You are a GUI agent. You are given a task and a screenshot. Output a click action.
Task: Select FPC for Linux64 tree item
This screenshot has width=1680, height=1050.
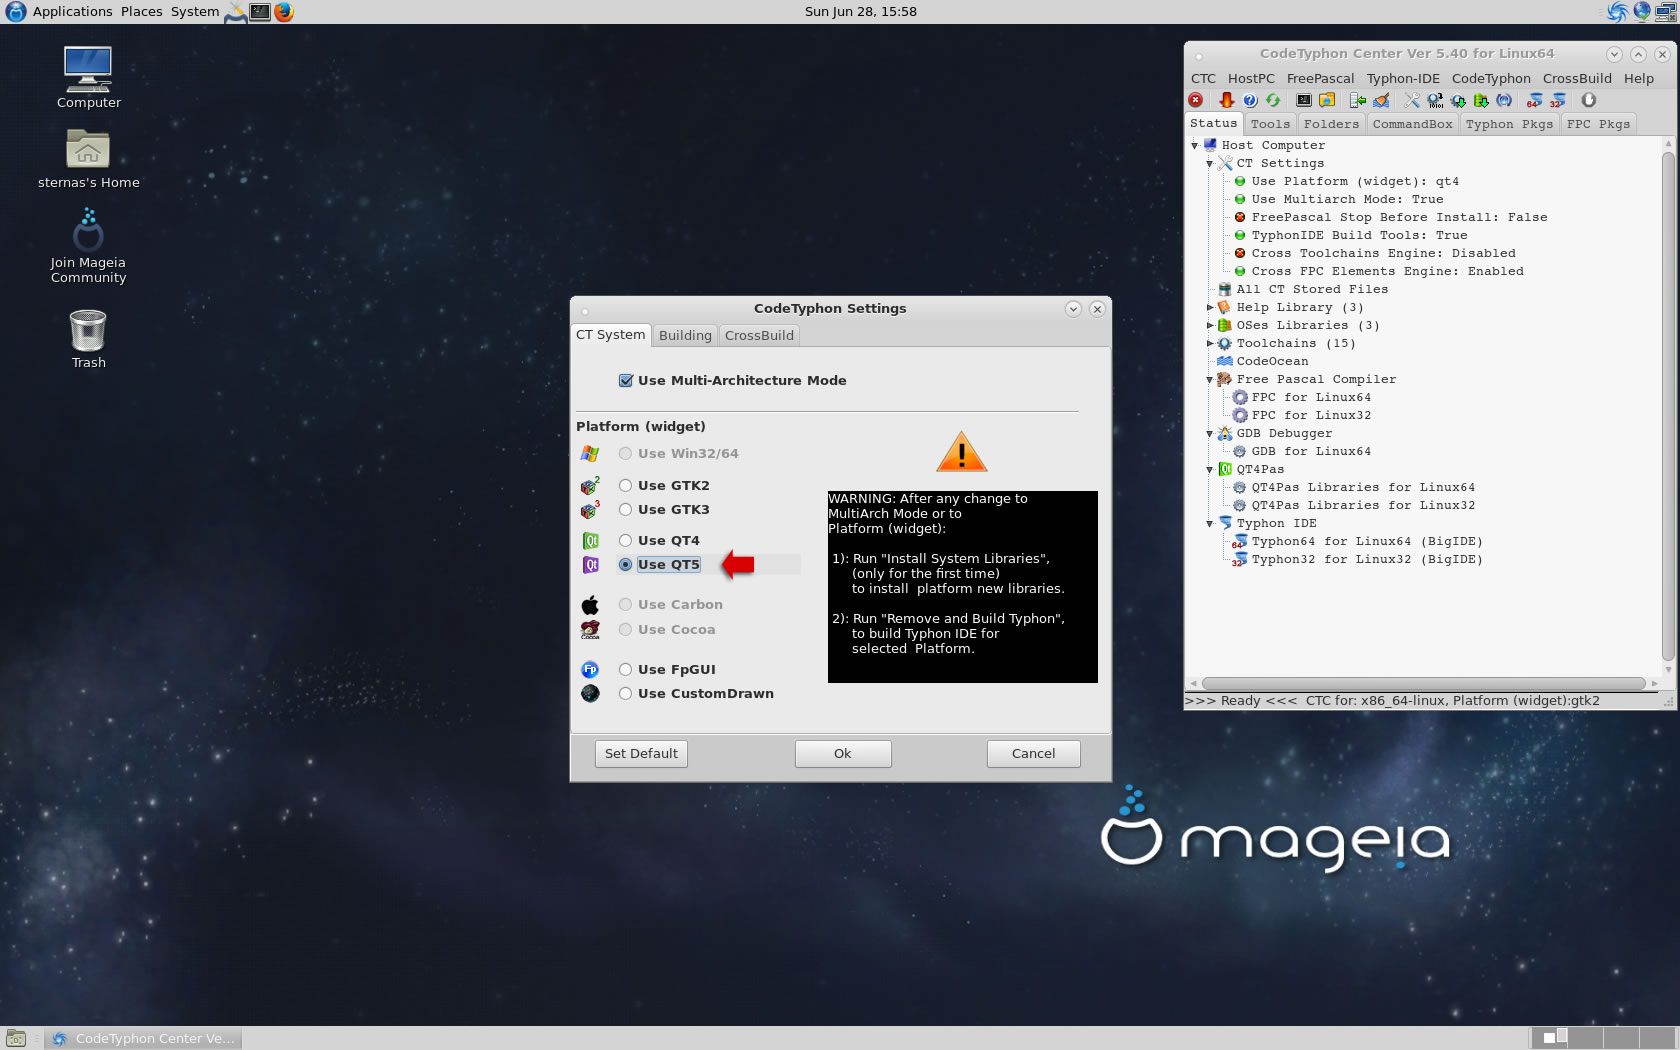(1311, 397)
